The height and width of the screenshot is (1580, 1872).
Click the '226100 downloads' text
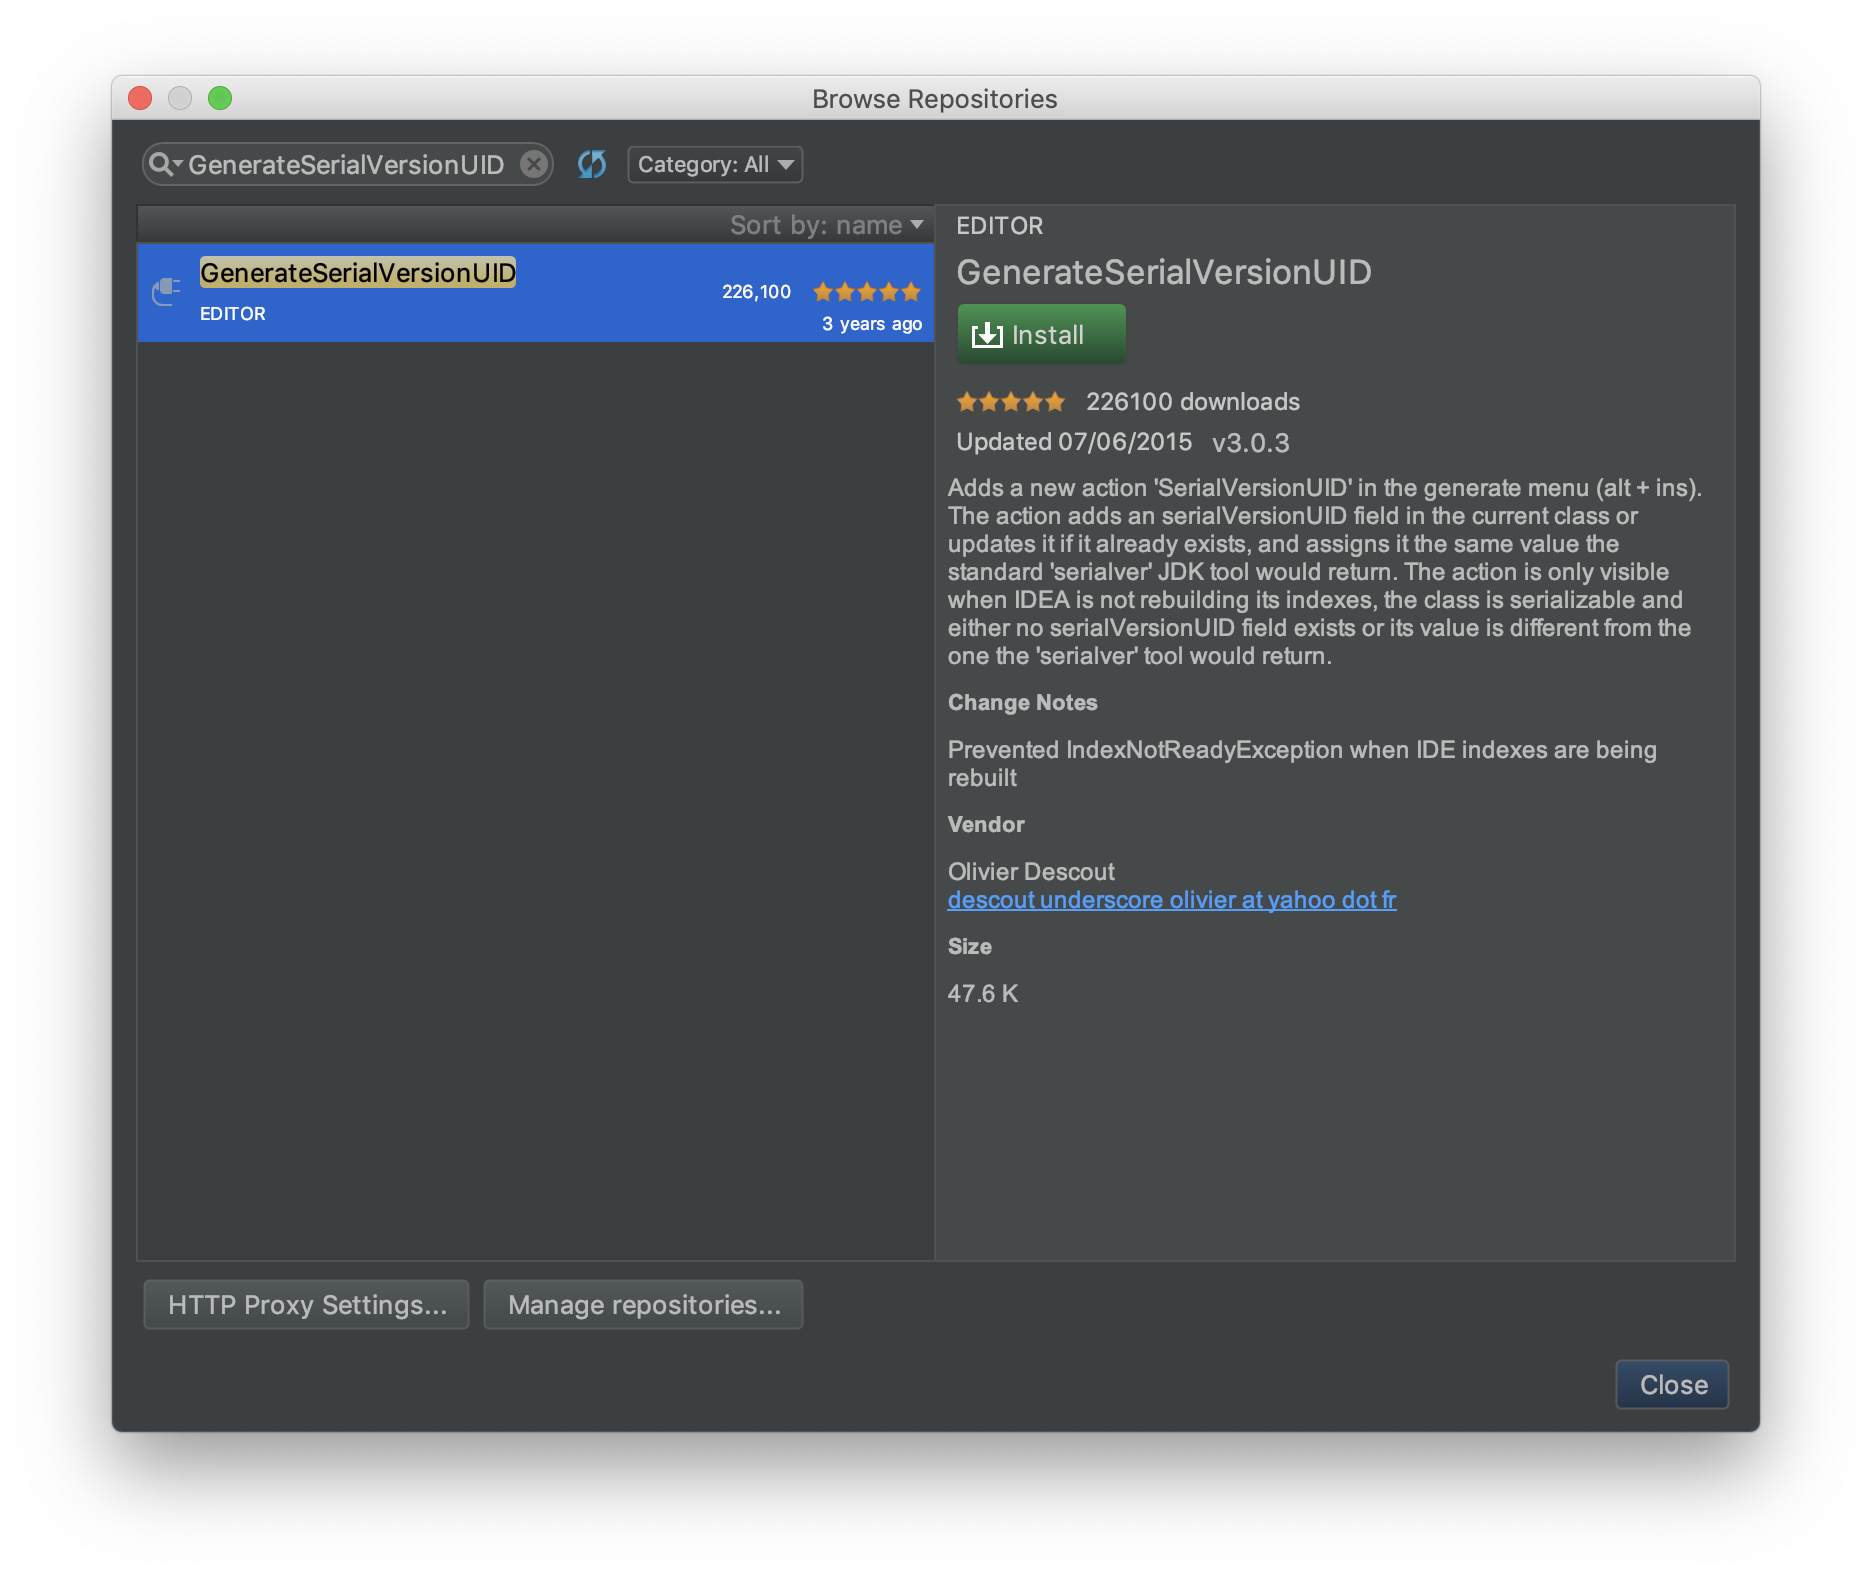[x=1193, y=402]
